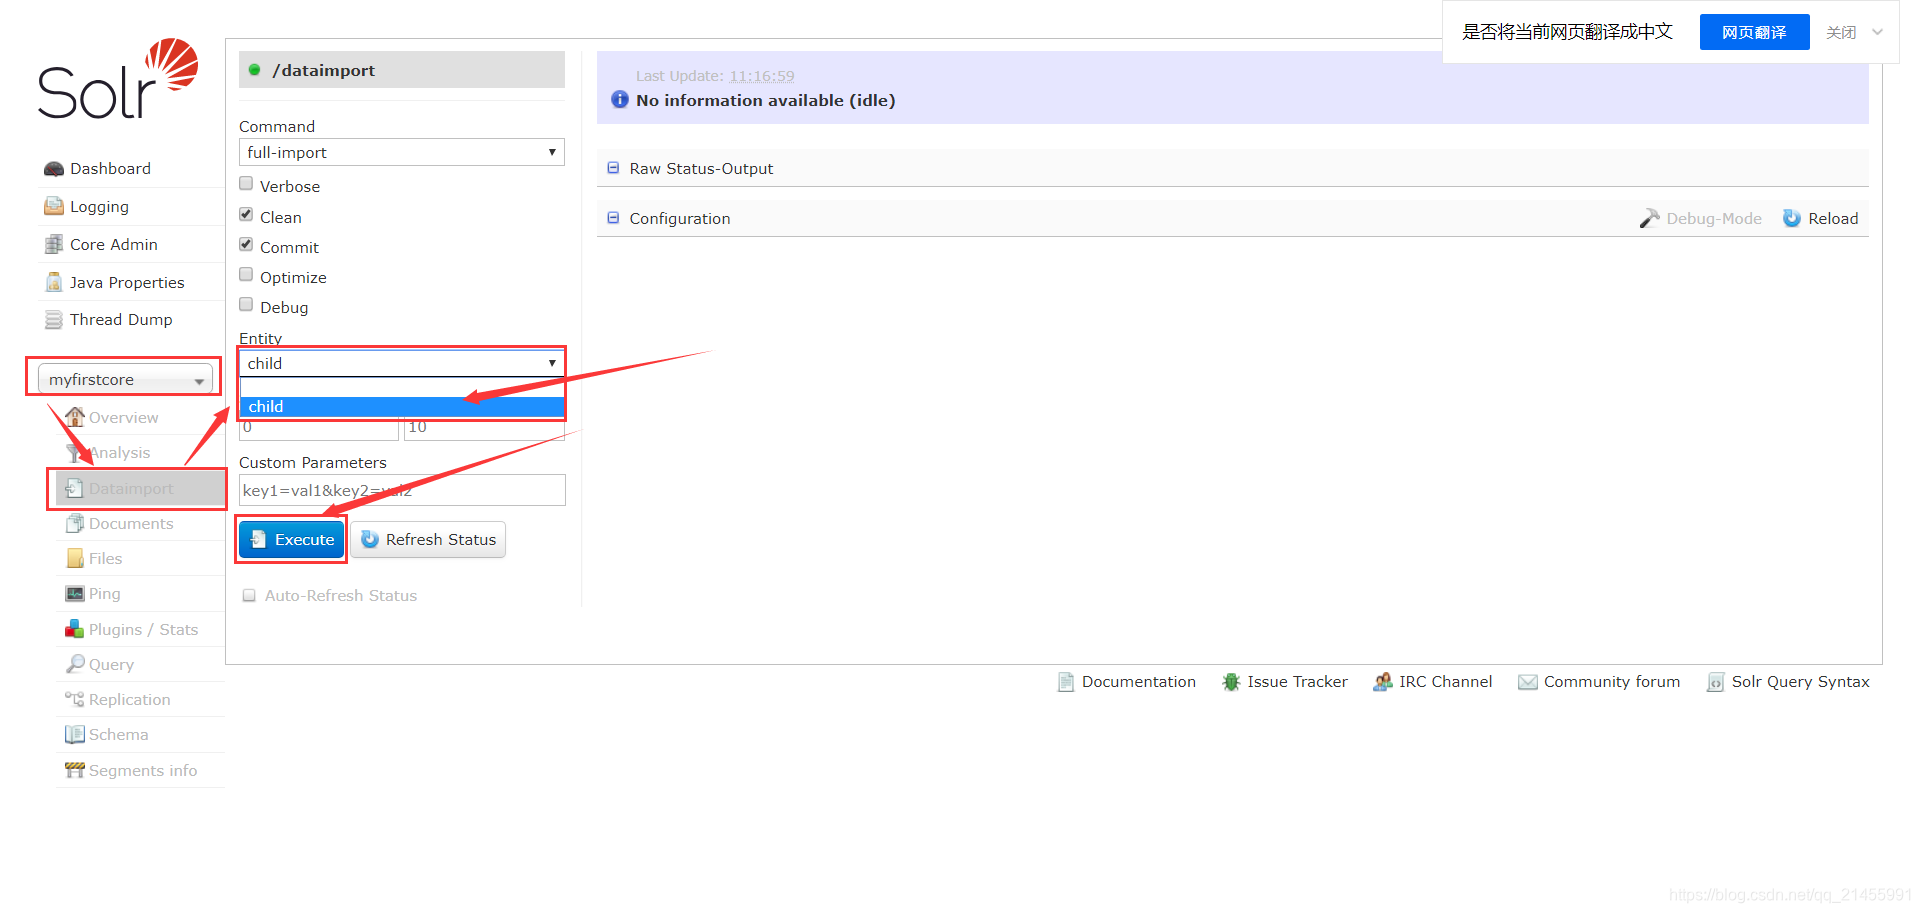Click the Documentation page icon

point(1066,682)
